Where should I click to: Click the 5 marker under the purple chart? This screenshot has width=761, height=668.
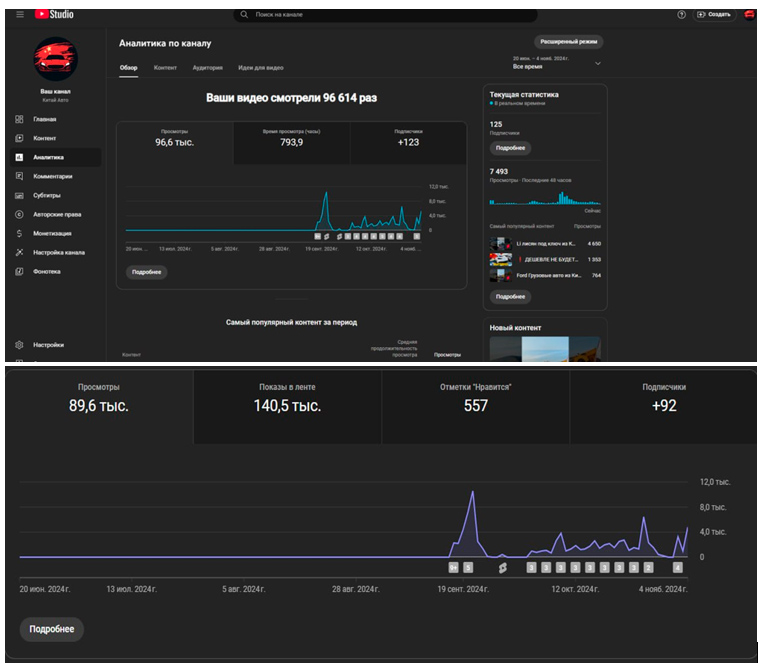coord(468,568)
